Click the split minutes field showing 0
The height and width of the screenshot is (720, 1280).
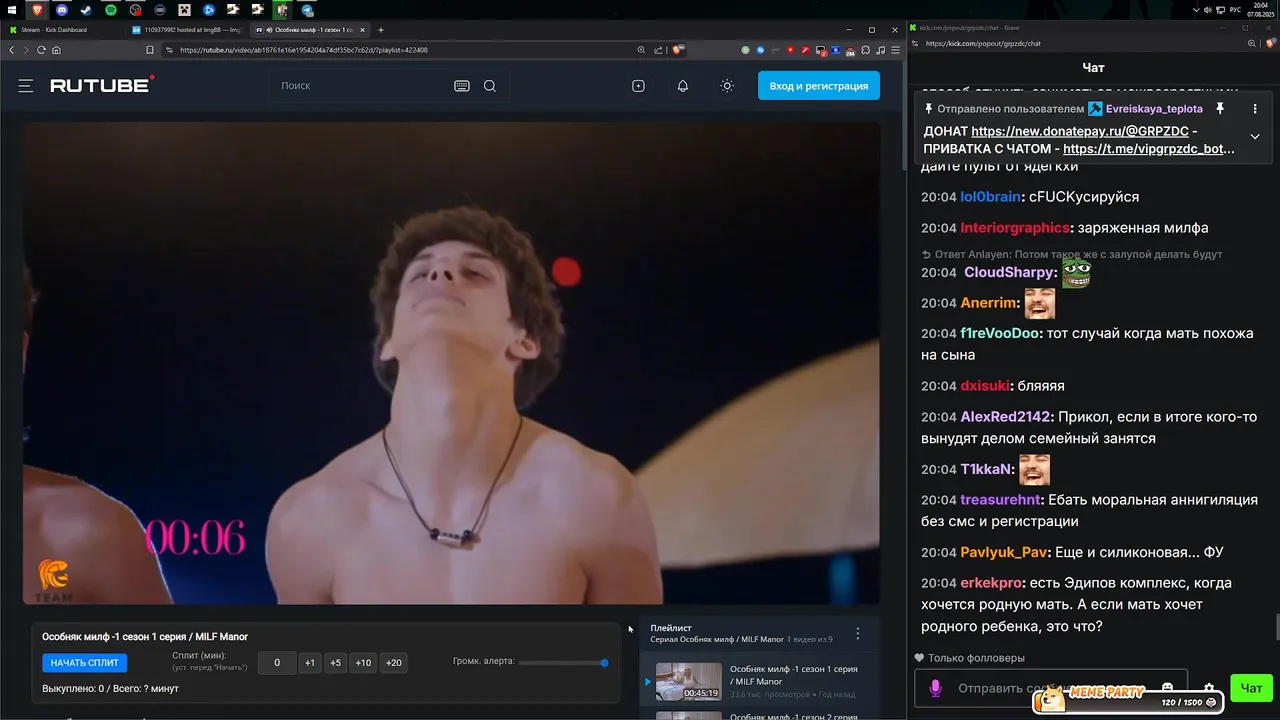coord(277,663)
